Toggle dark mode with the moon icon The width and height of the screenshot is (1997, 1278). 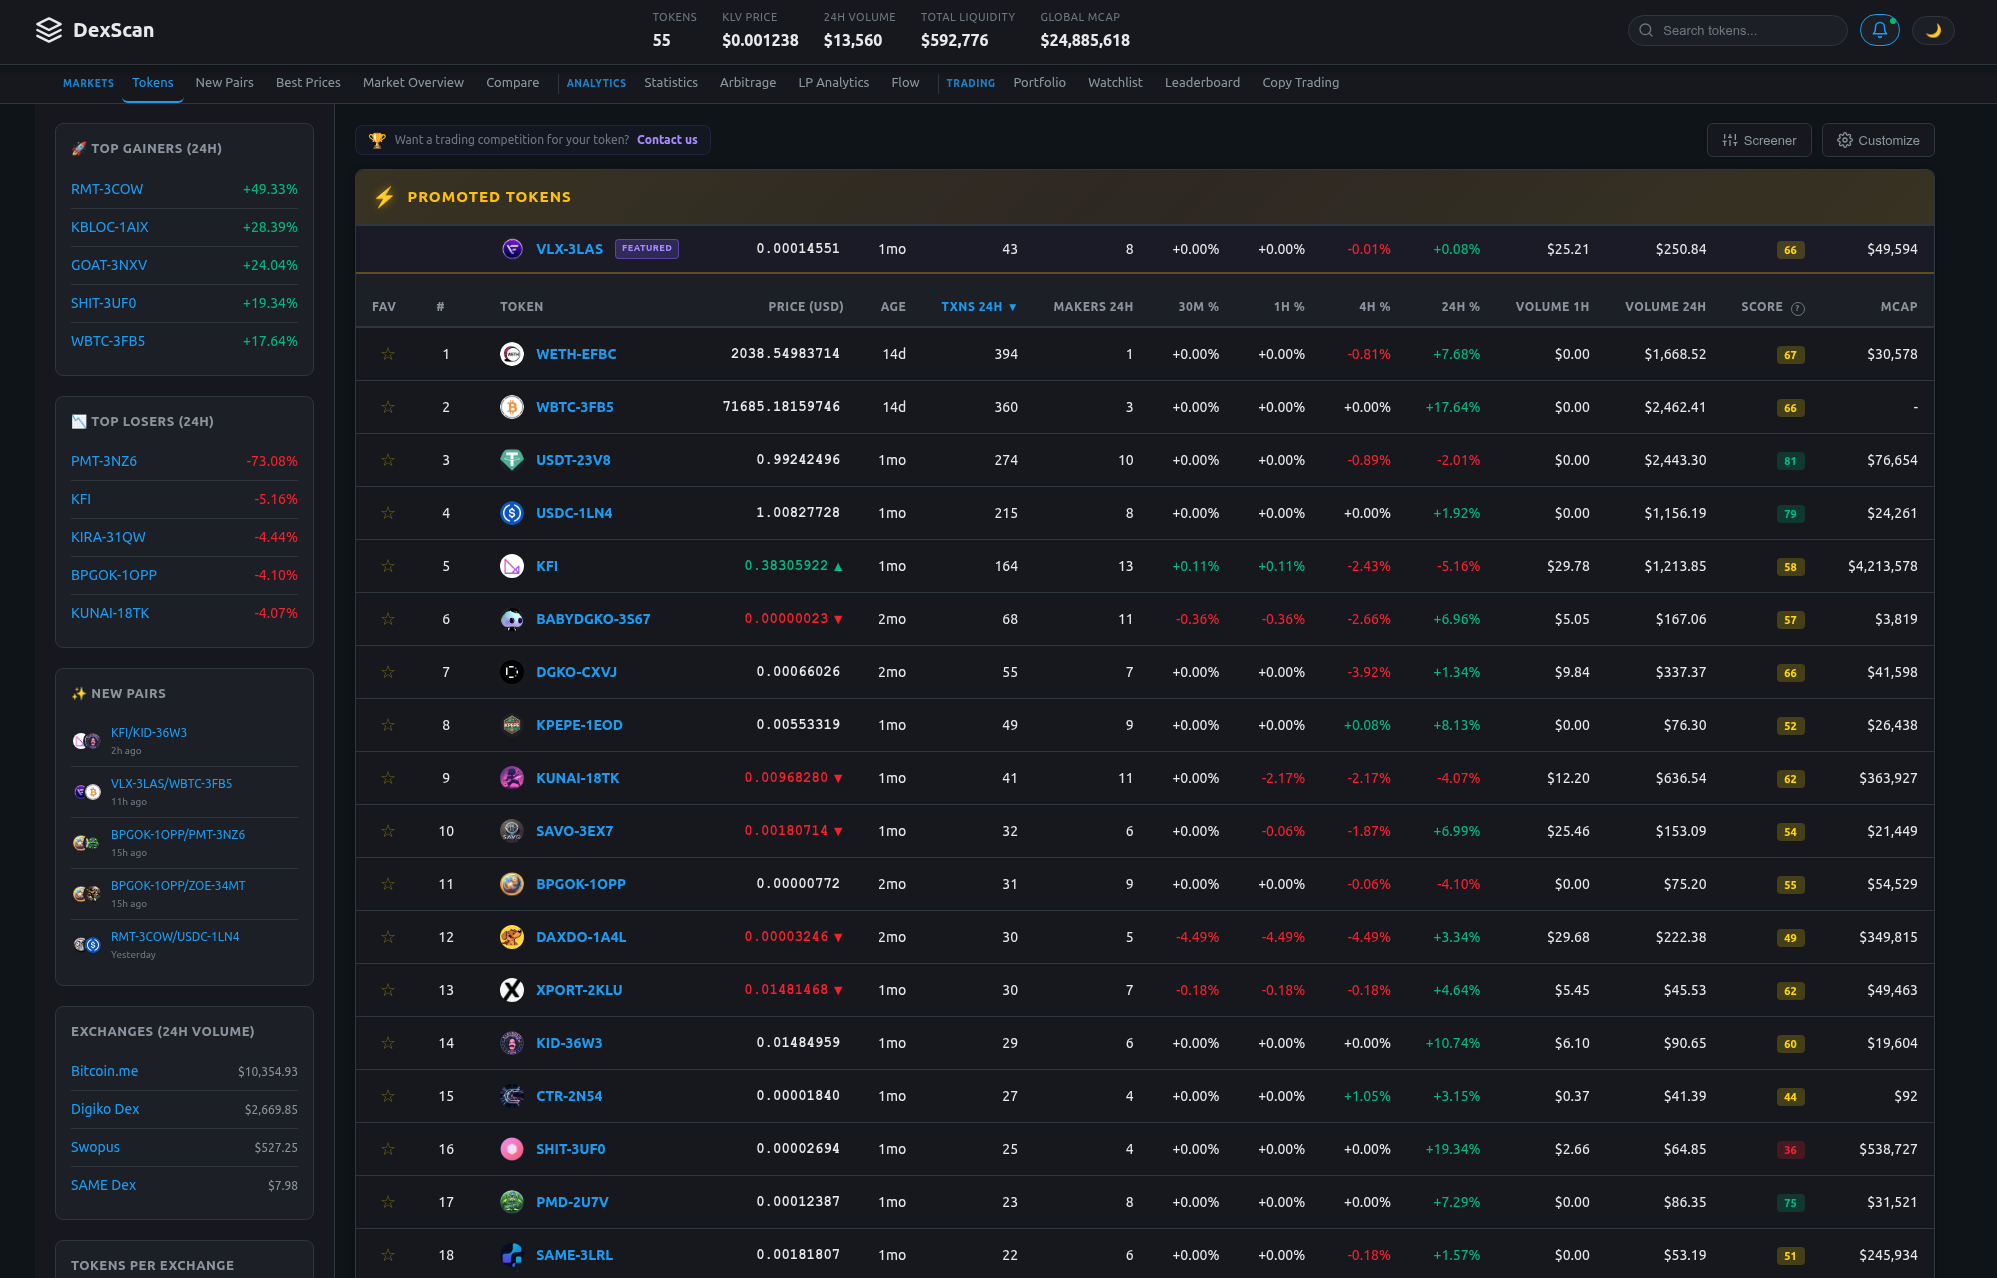(1933, 30)
